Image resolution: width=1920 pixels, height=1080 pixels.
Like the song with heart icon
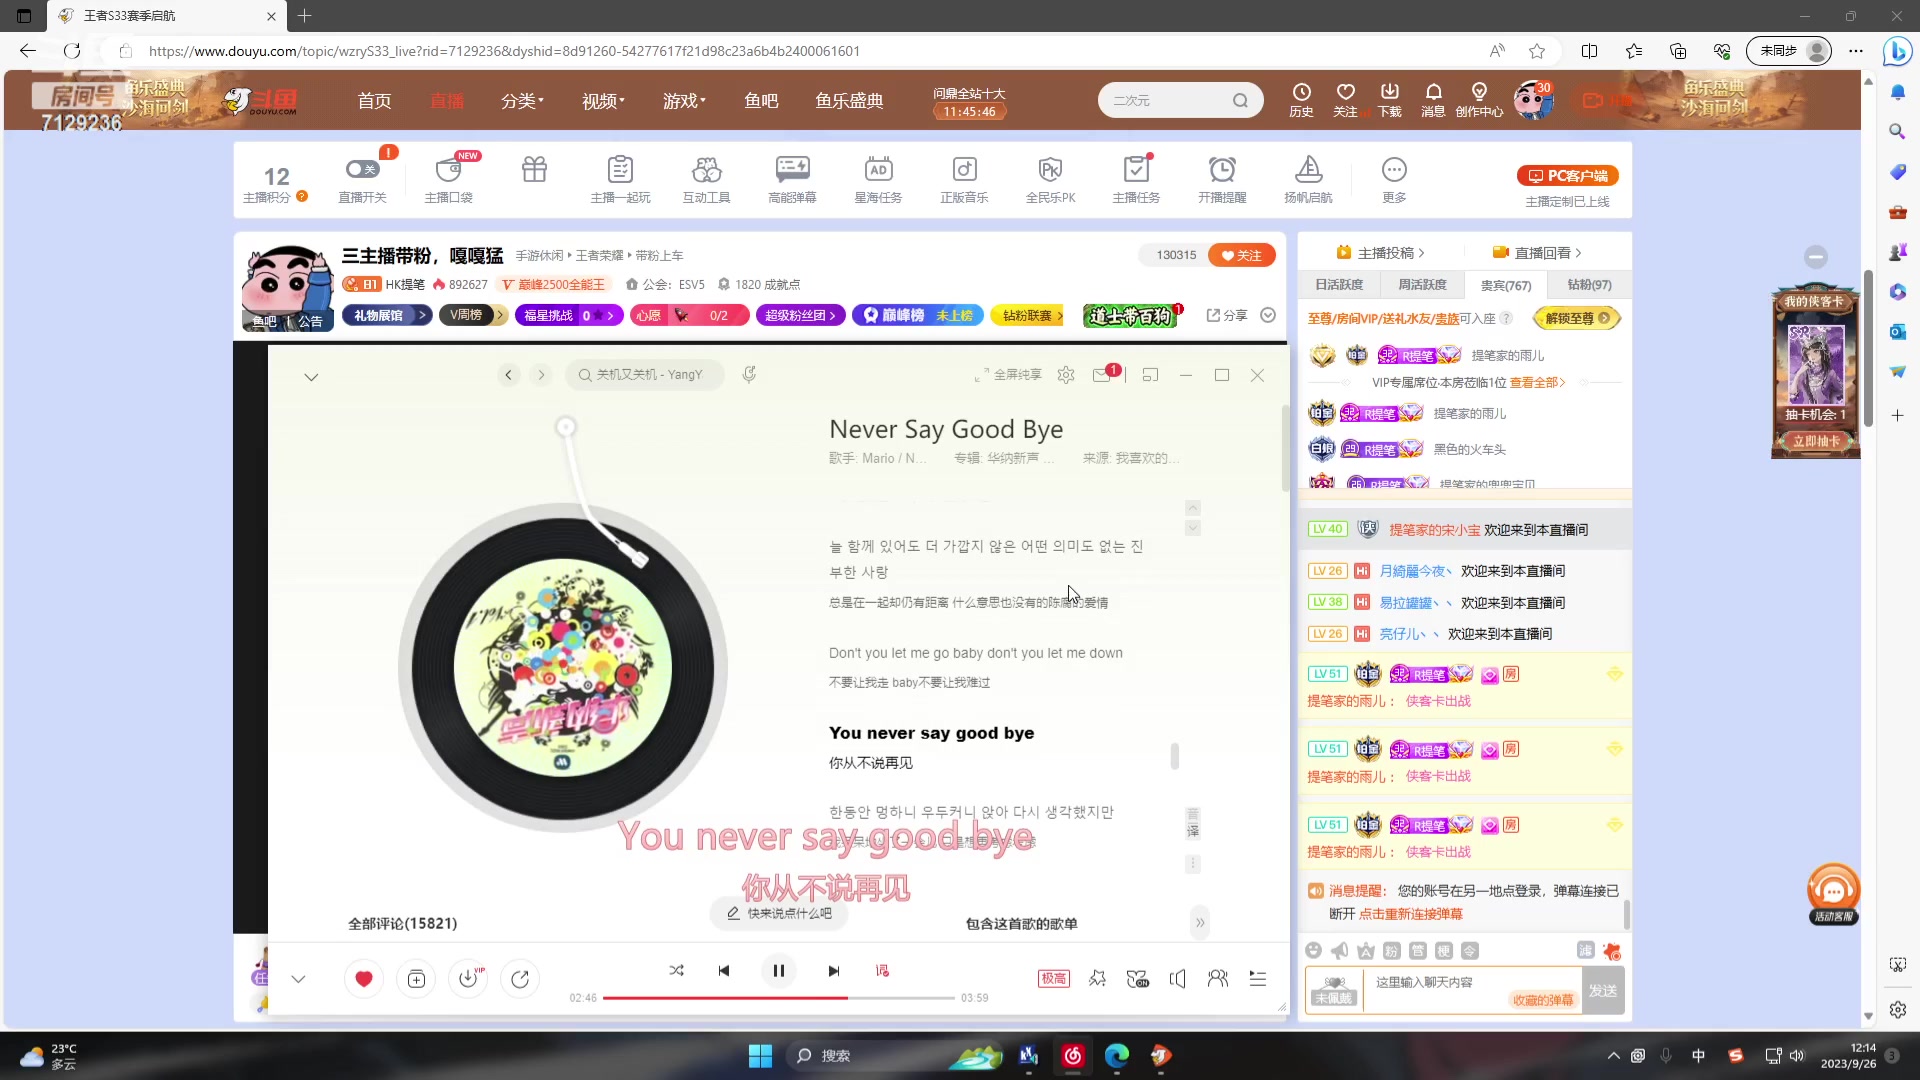364,979
